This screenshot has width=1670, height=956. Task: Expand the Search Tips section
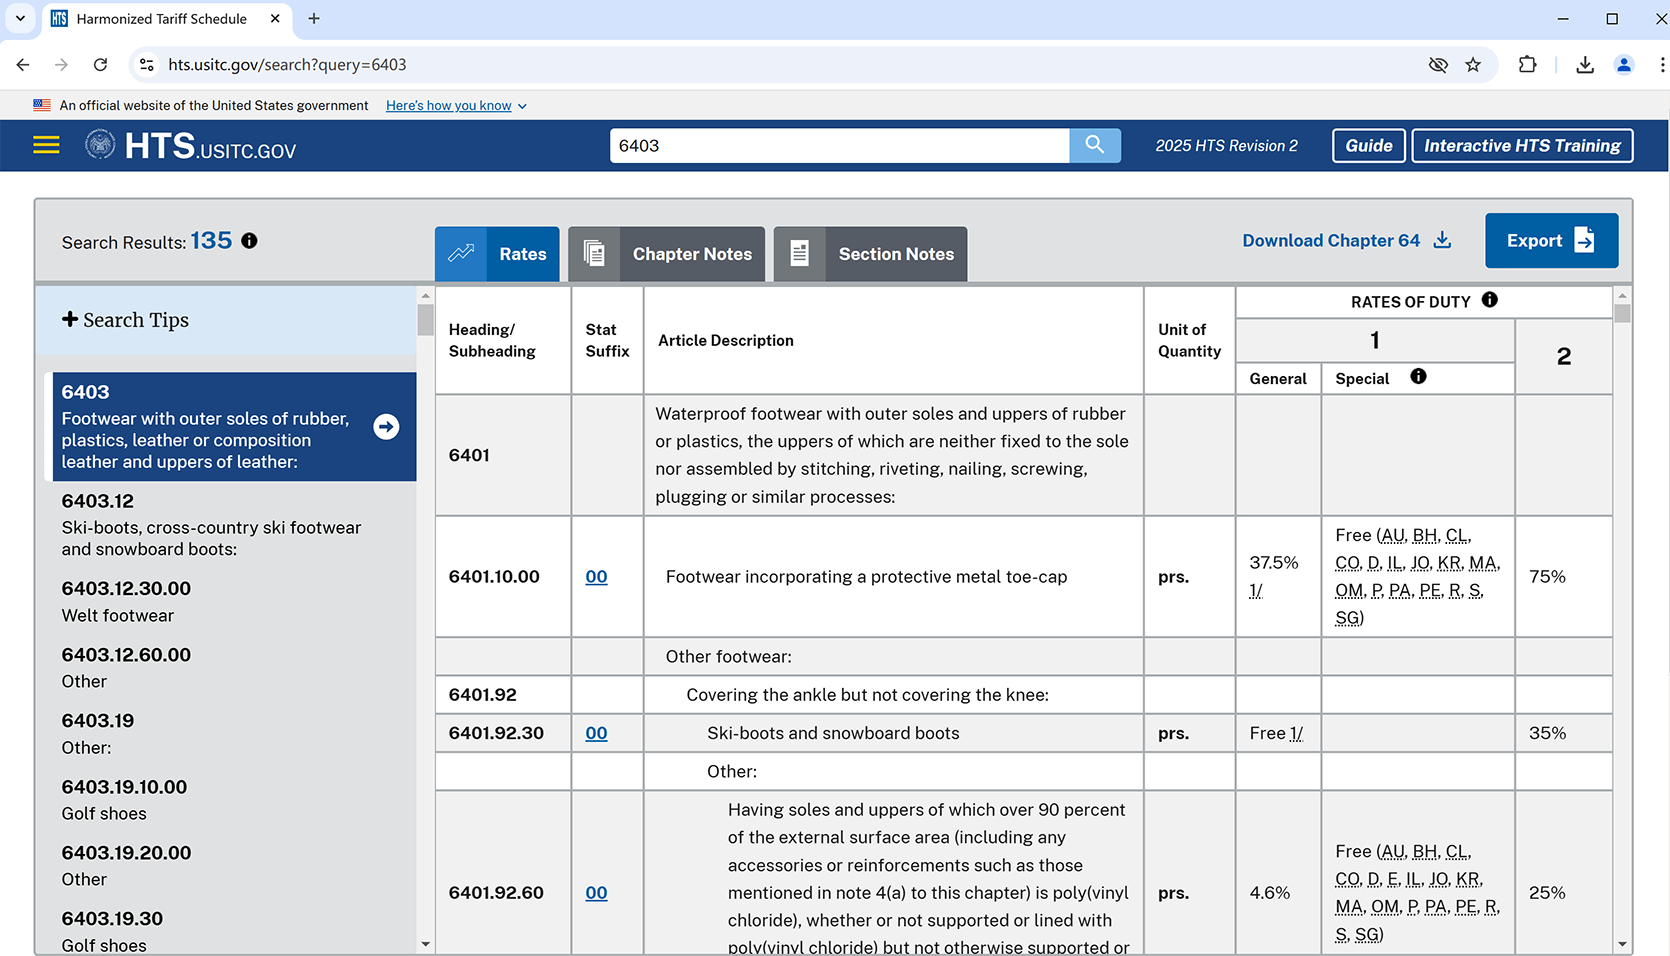[126, 320]
